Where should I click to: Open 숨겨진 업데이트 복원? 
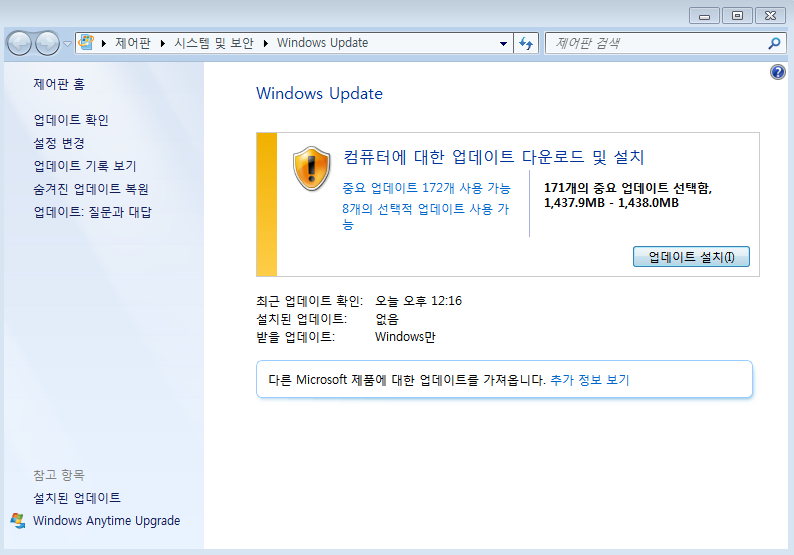click(x=91, y=189)
